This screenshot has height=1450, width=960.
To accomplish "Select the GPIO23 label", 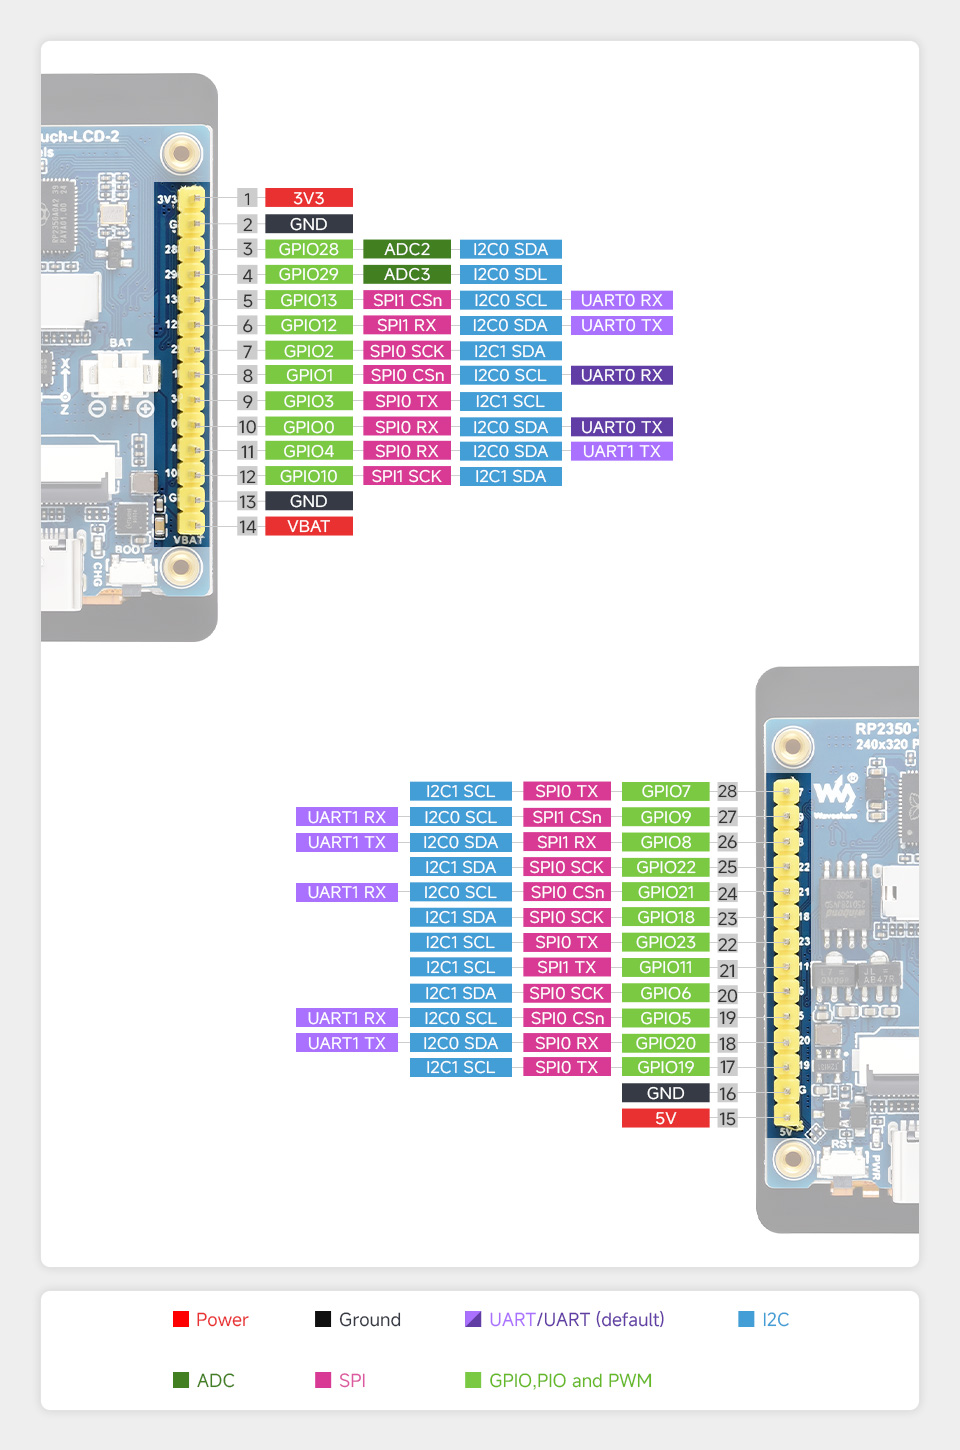I will point(666,942).
